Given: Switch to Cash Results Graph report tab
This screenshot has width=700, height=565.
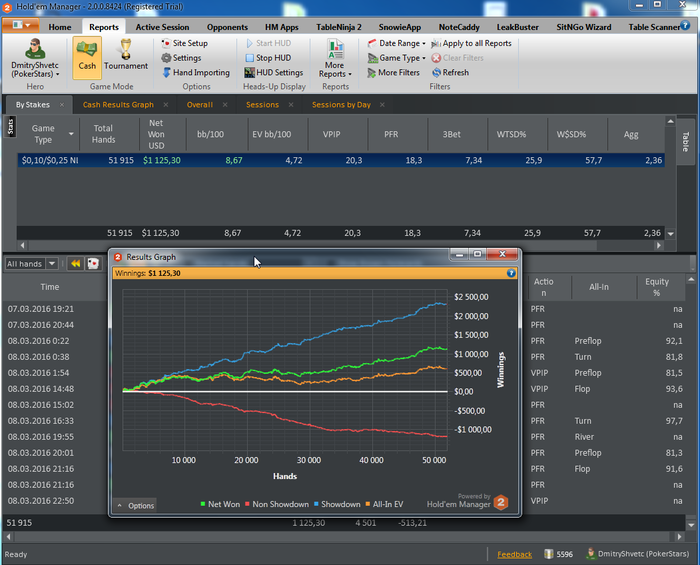Looking at the screenshot, I should point(118,105).
